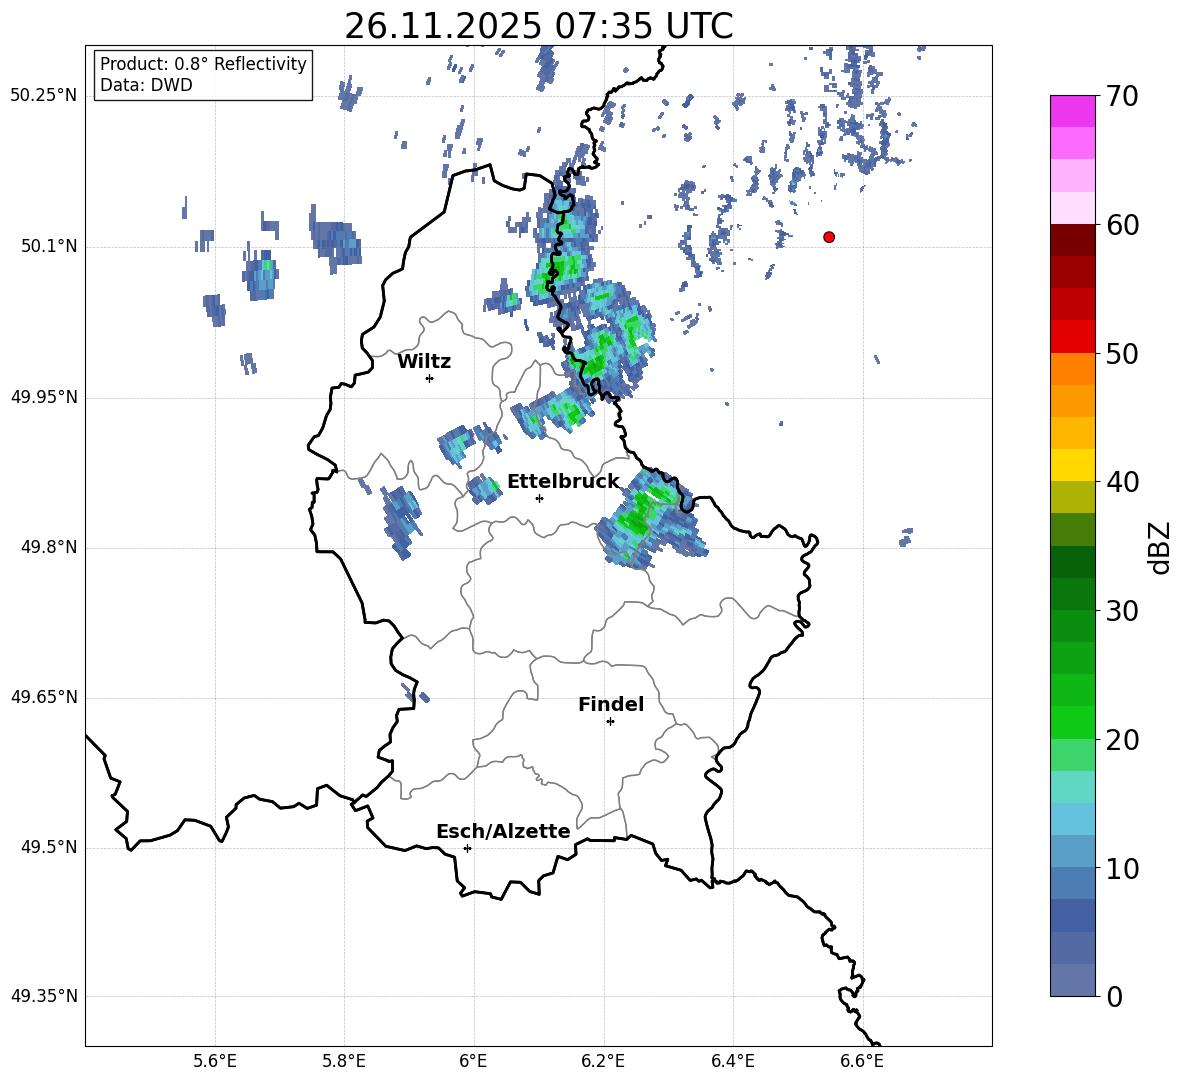Click the 6.4°E longitude label
The width and height of the screenshot is (1184, 1081).
(x=732, y=1062)
